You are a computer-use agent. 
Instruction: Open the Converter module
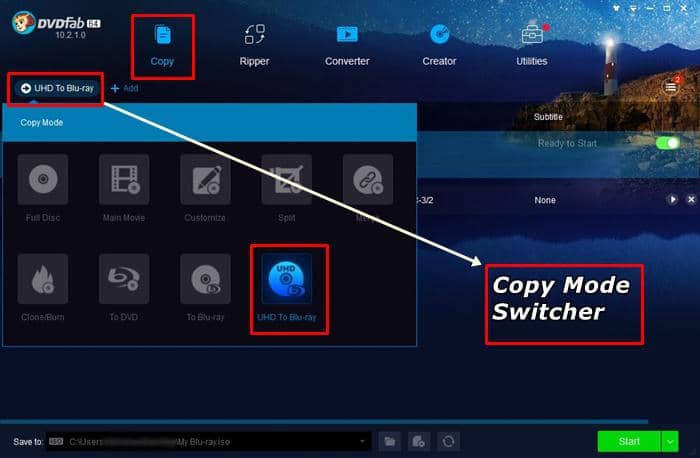[x=347, y=46]
